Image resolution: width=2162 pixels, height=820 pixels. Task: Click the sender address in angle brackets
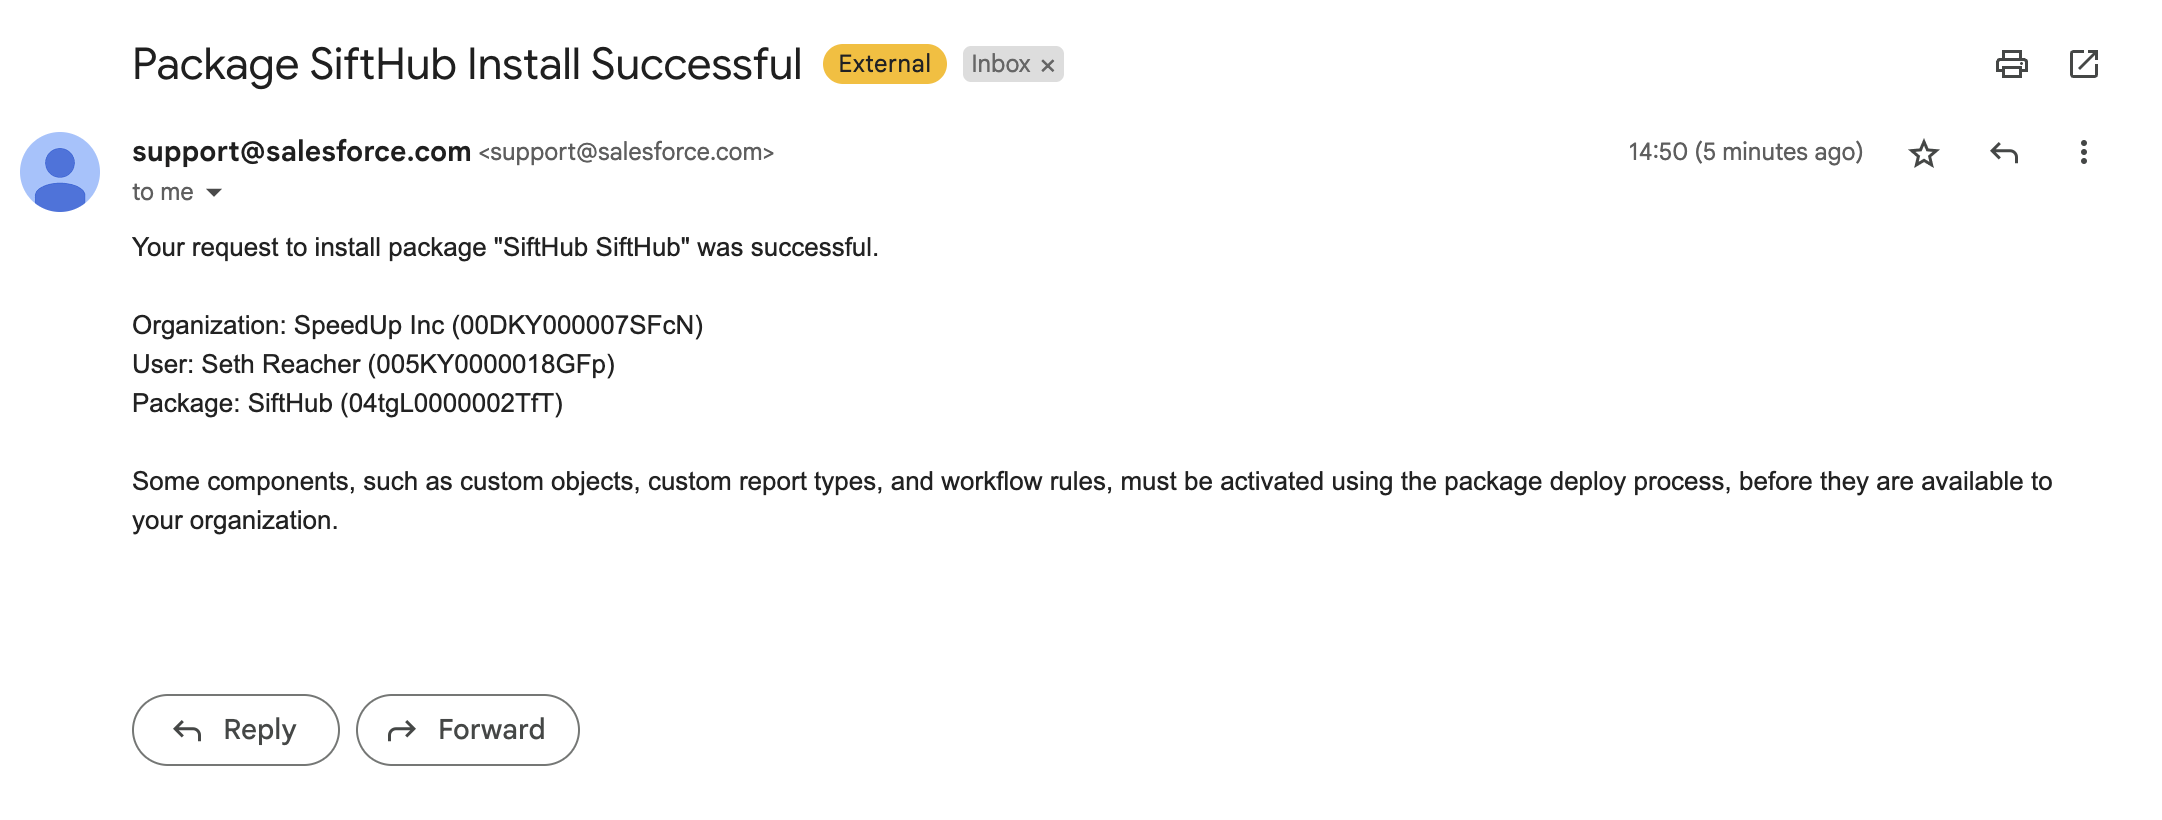pos(626,152)
